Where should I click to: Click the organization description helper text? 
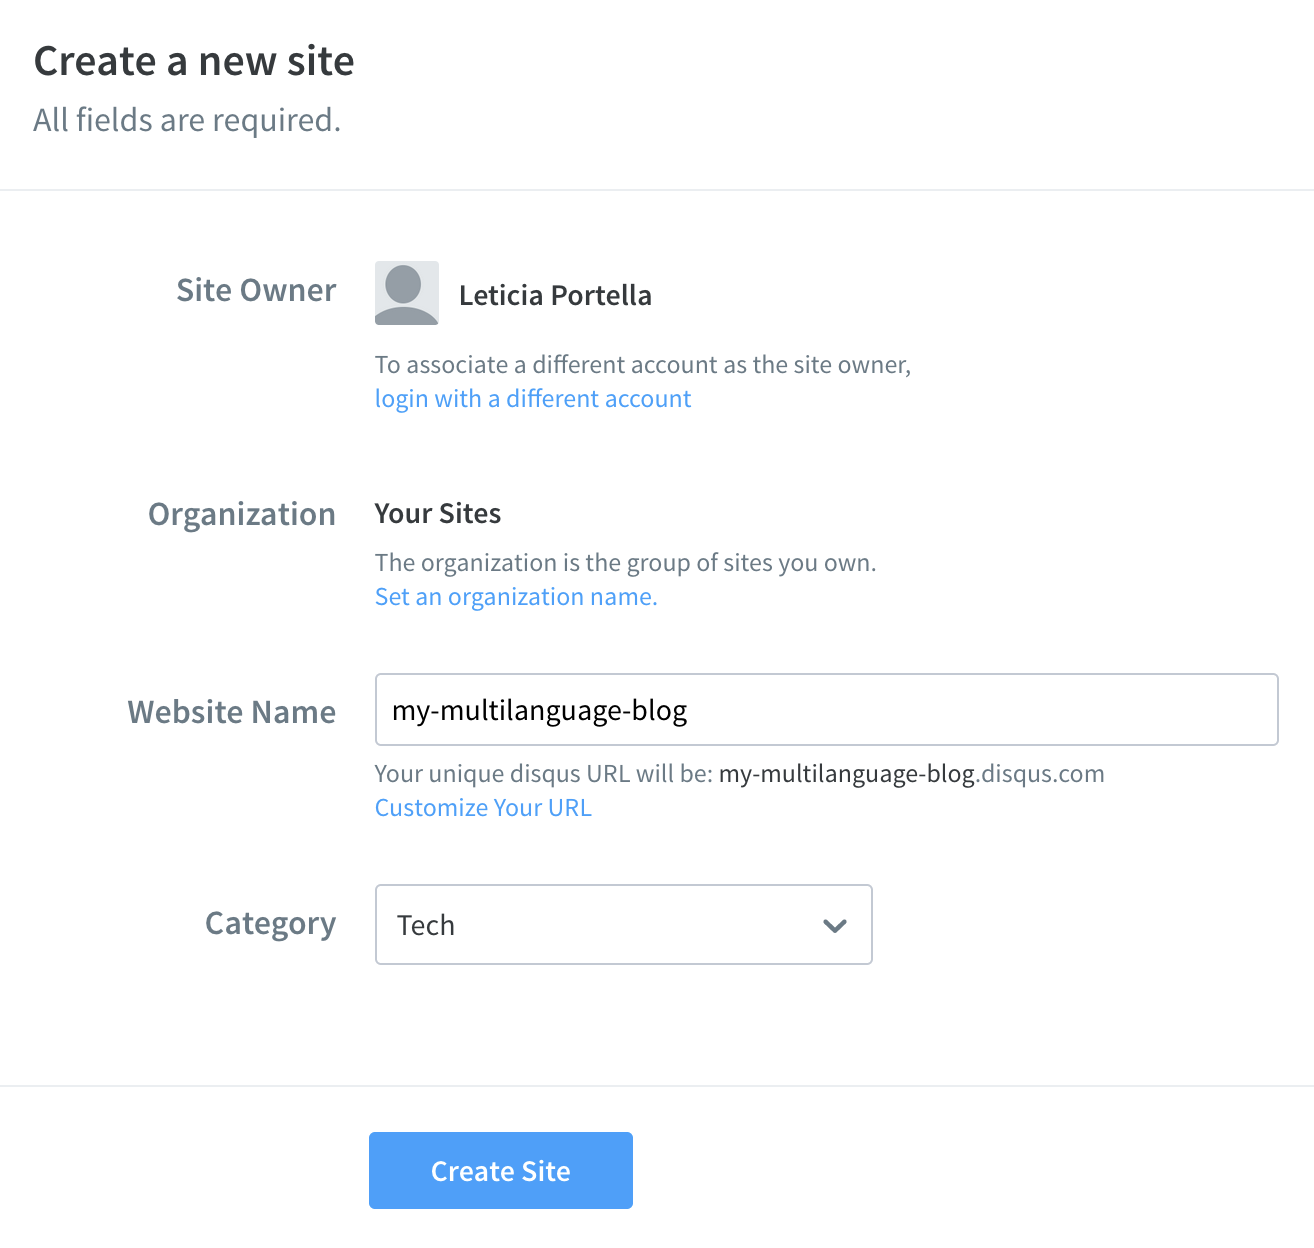pos(625,563)
